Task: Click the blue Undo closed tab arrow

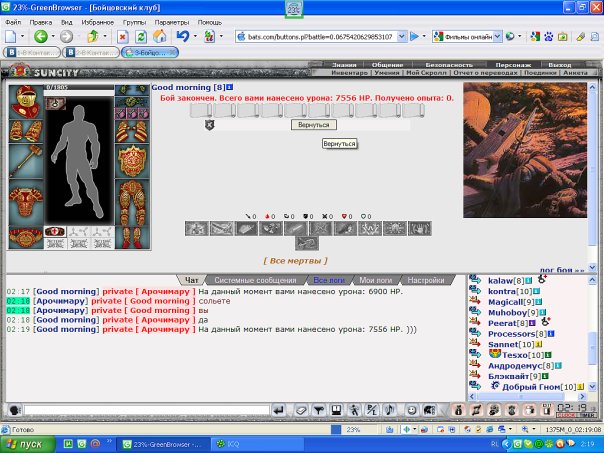Action: click(183, 37)
